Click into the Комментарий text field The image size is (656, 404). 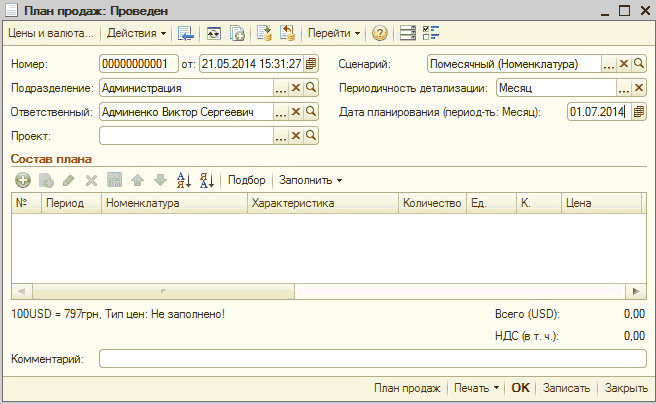coord(372,358)
